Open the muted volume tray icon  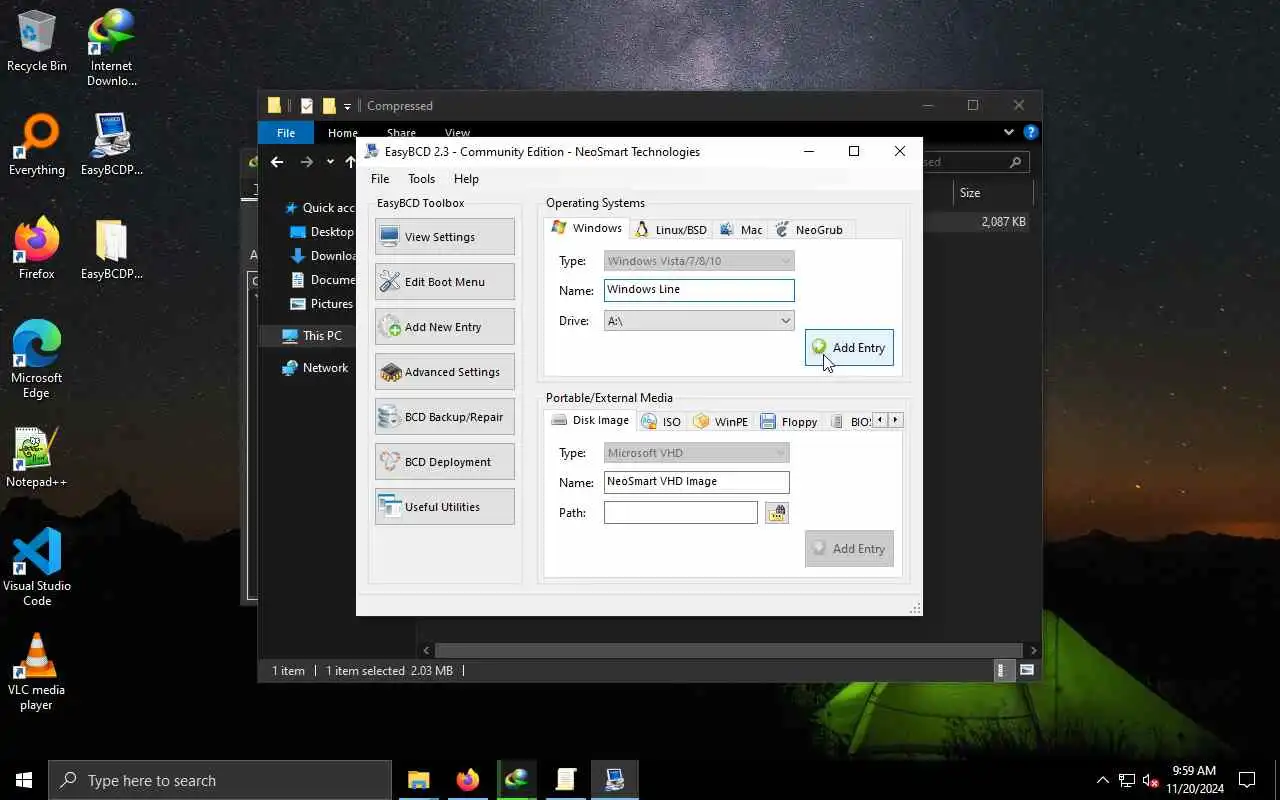1151,780
